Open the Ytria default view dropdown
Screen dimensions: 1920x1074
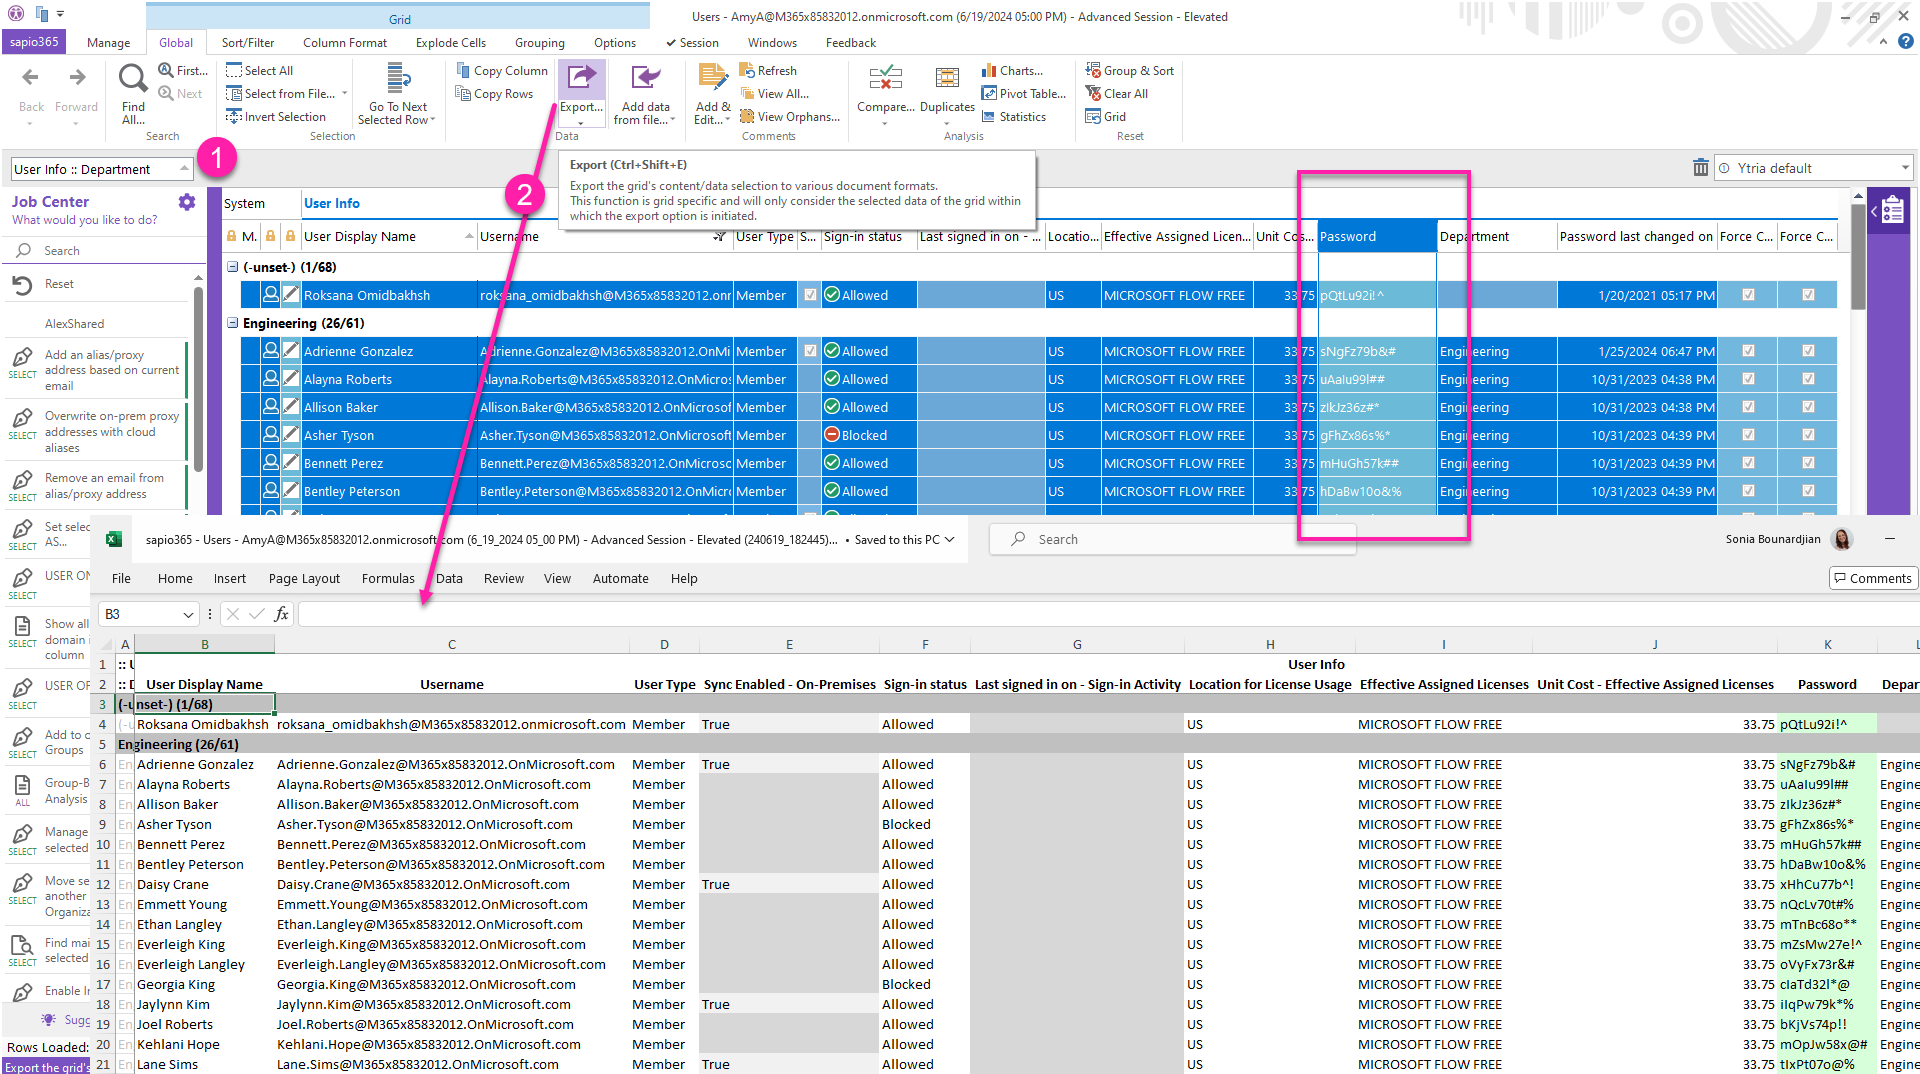(x=1905, y=168)
